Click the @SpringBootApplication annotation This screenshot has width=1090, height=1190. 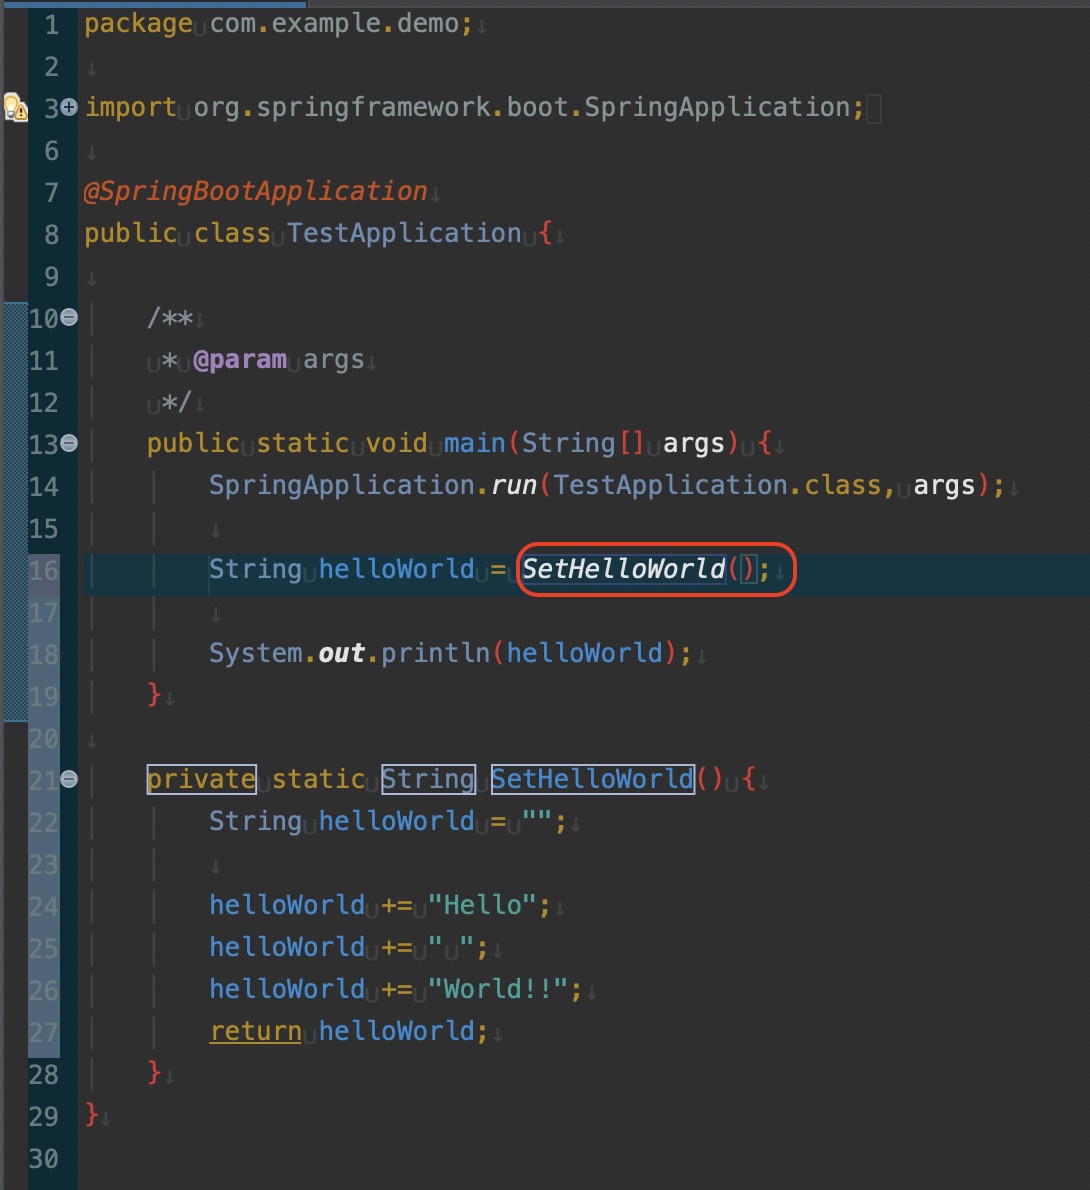256,191
